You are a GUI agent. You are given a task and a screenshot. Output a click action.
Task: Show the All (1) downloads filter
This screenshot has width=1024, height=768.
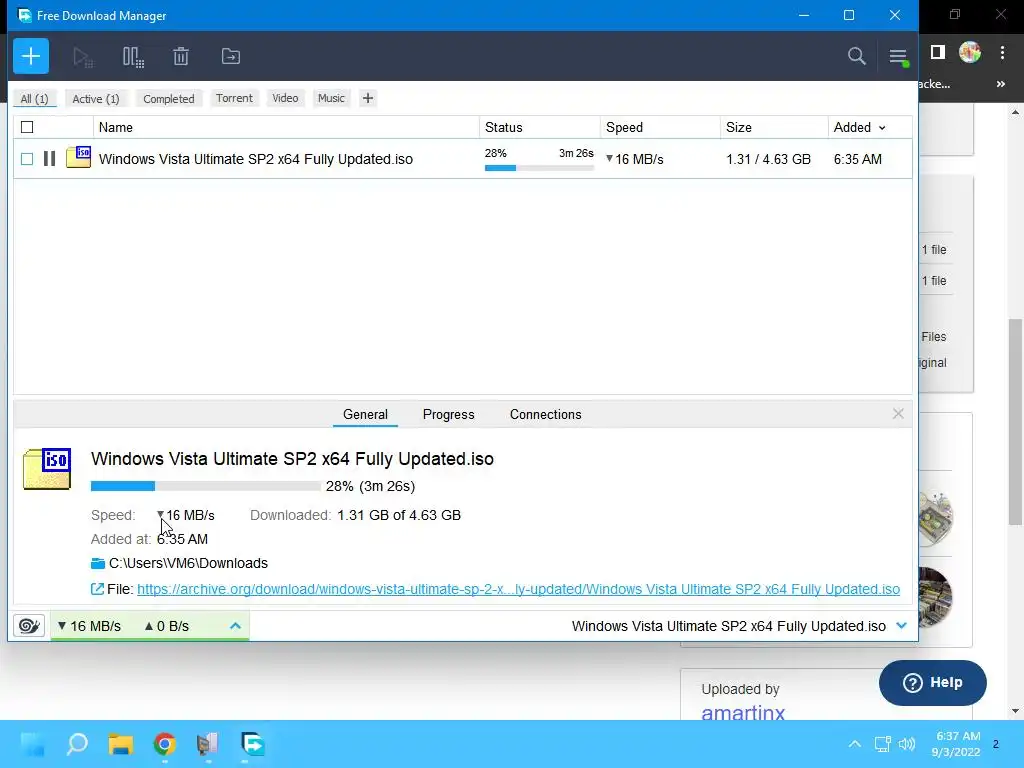[35, 99]
